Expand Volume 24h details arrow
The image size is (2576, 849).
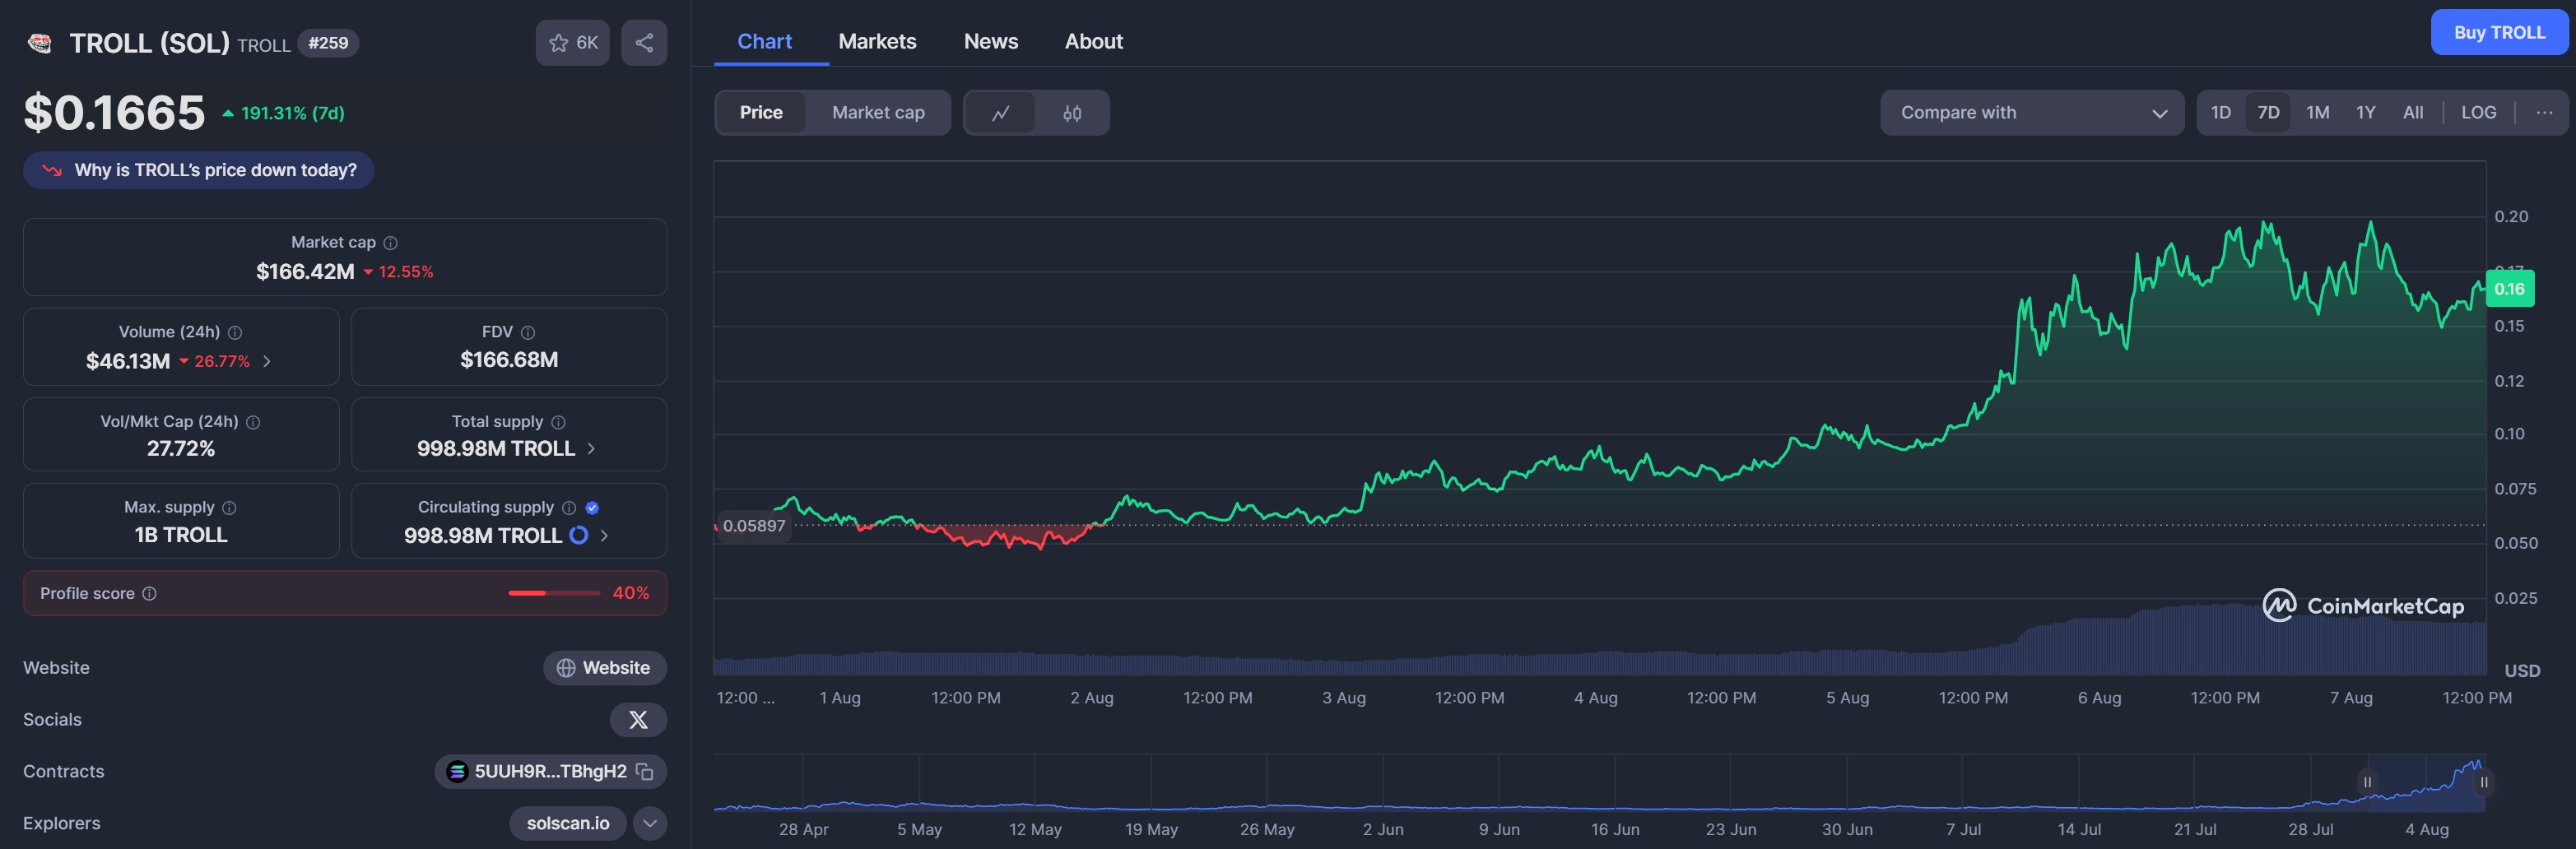(x=267, y=361)
